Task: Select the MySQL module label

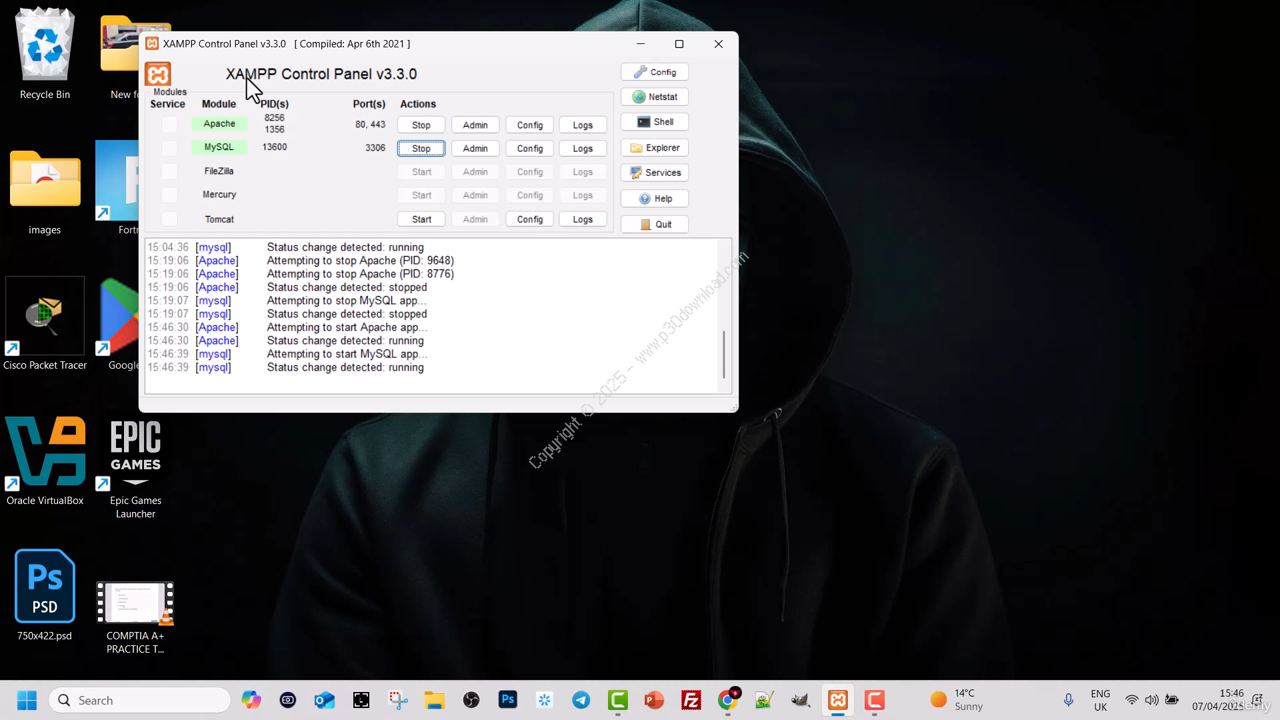Action: pyautogui.click(x=219, y=147)
